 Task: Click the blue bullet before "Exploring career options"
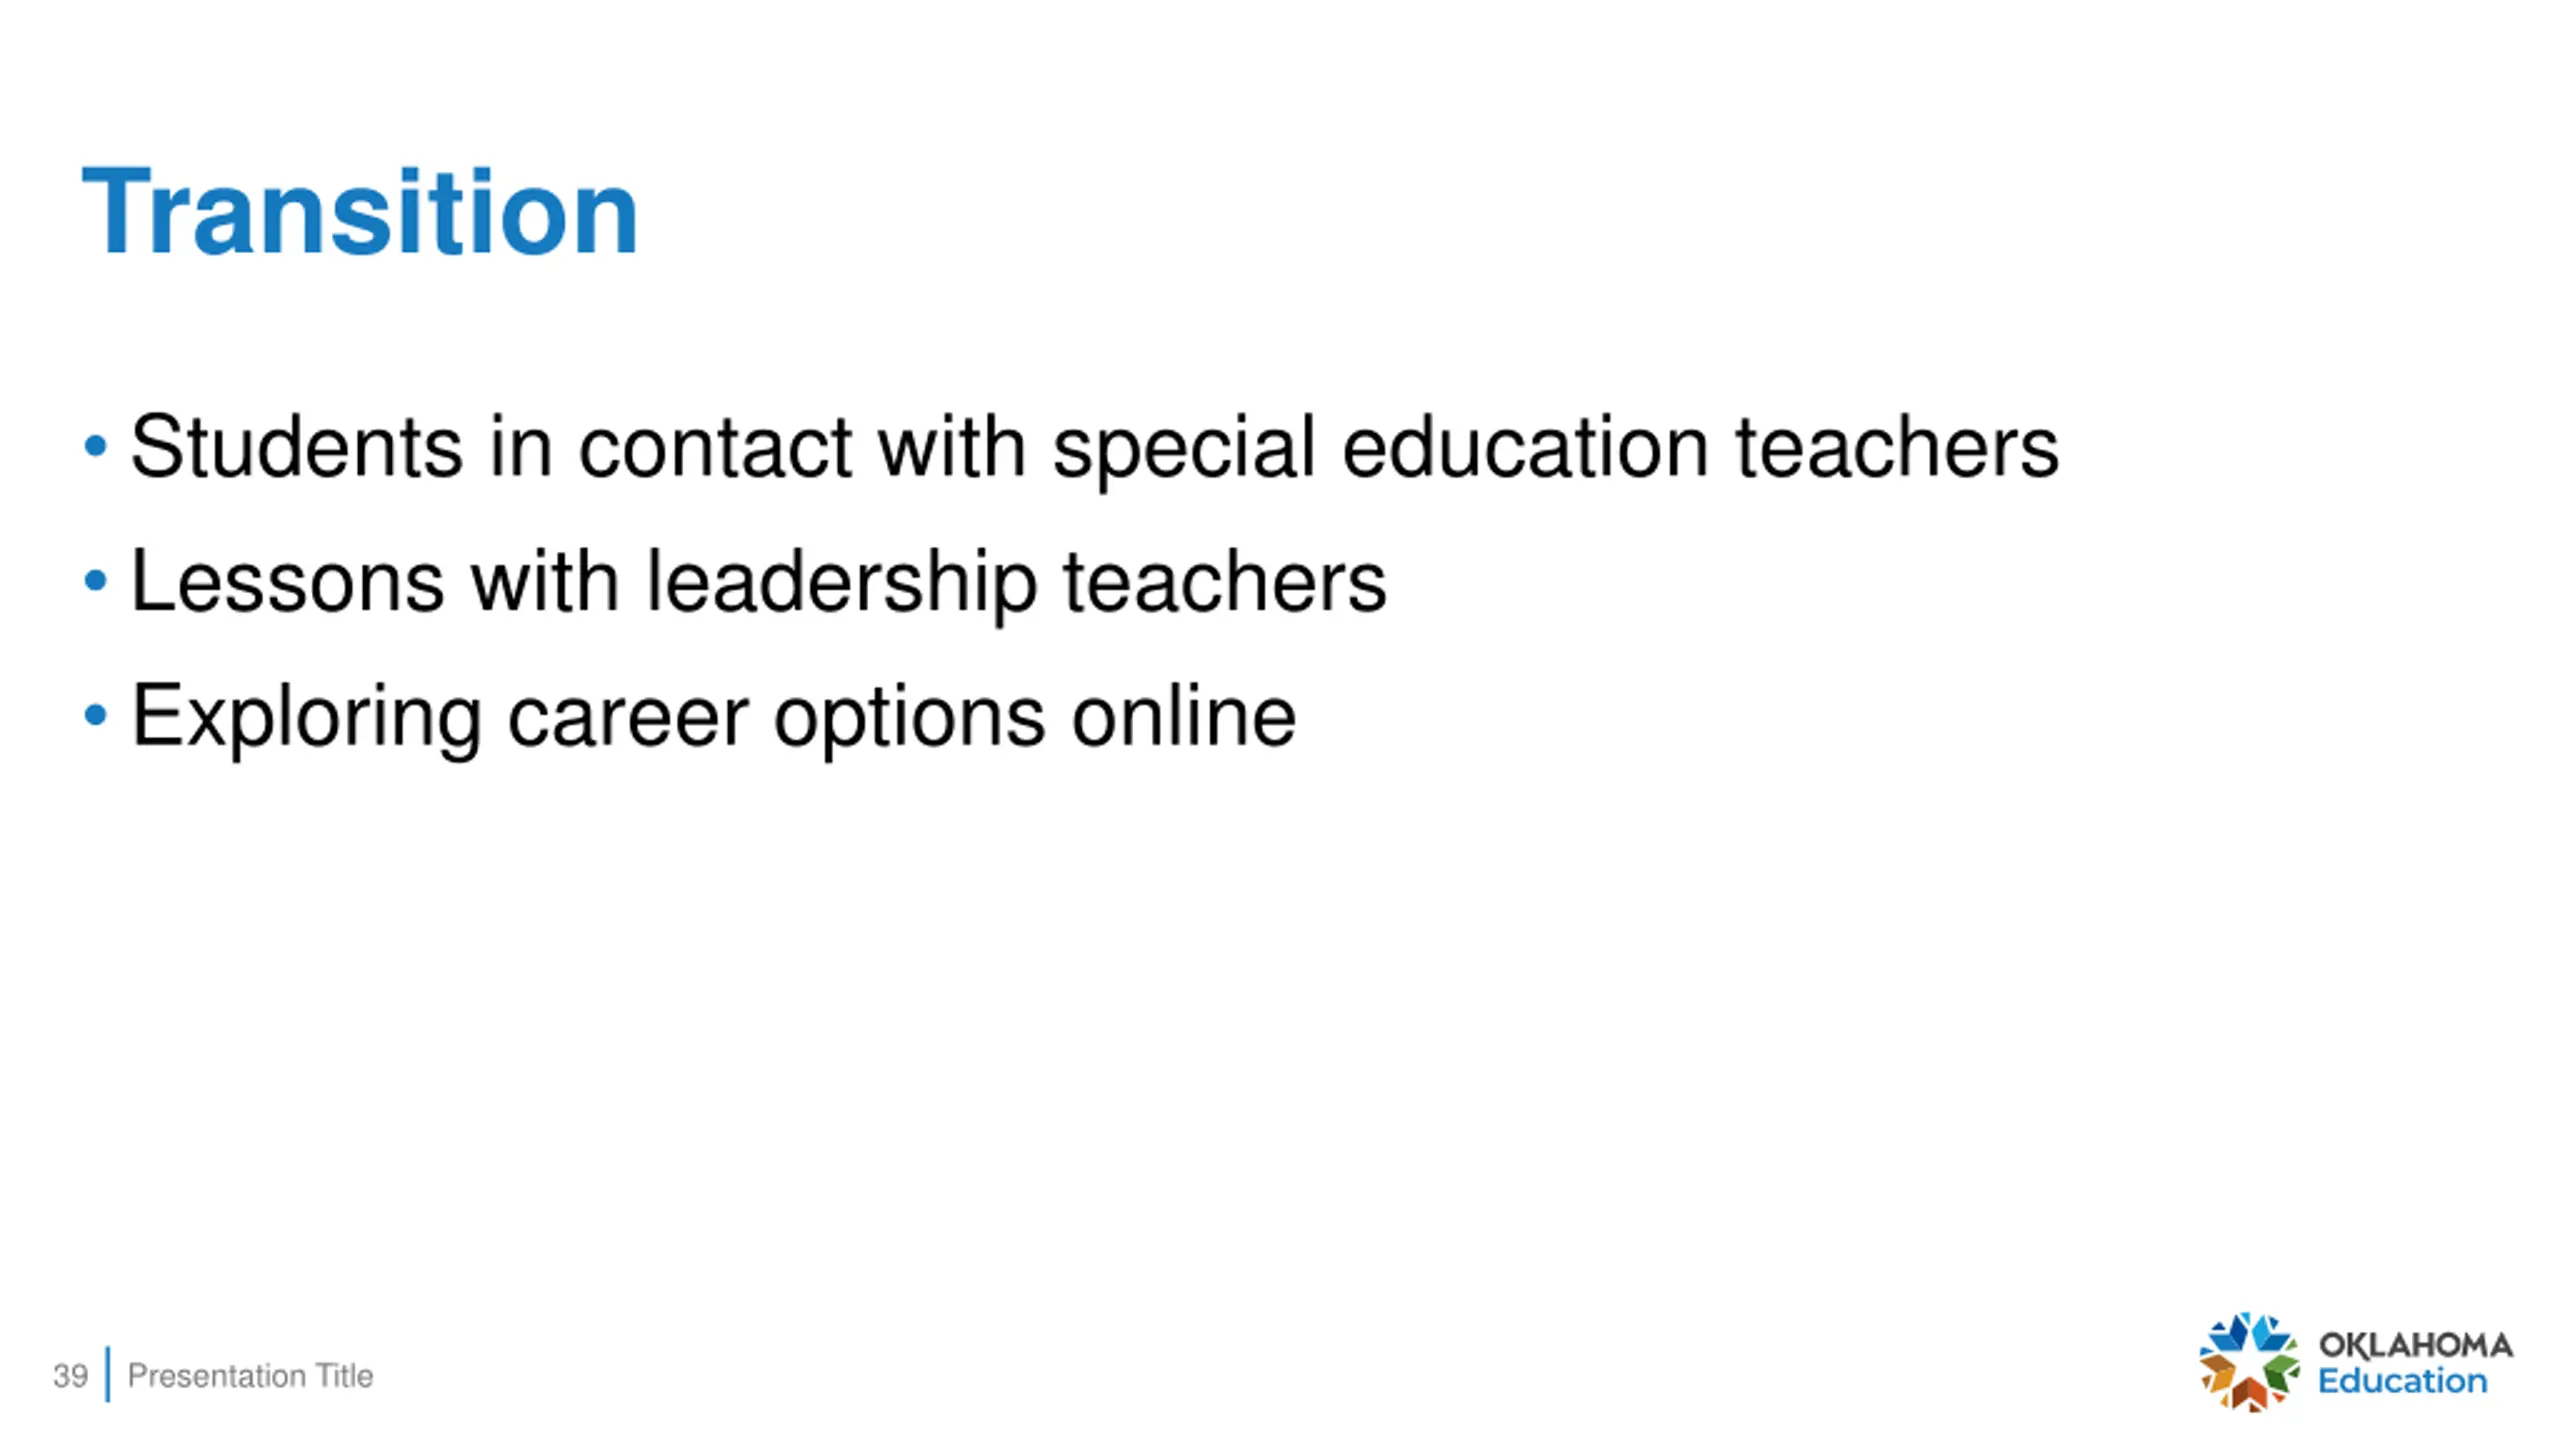(95, 715)
